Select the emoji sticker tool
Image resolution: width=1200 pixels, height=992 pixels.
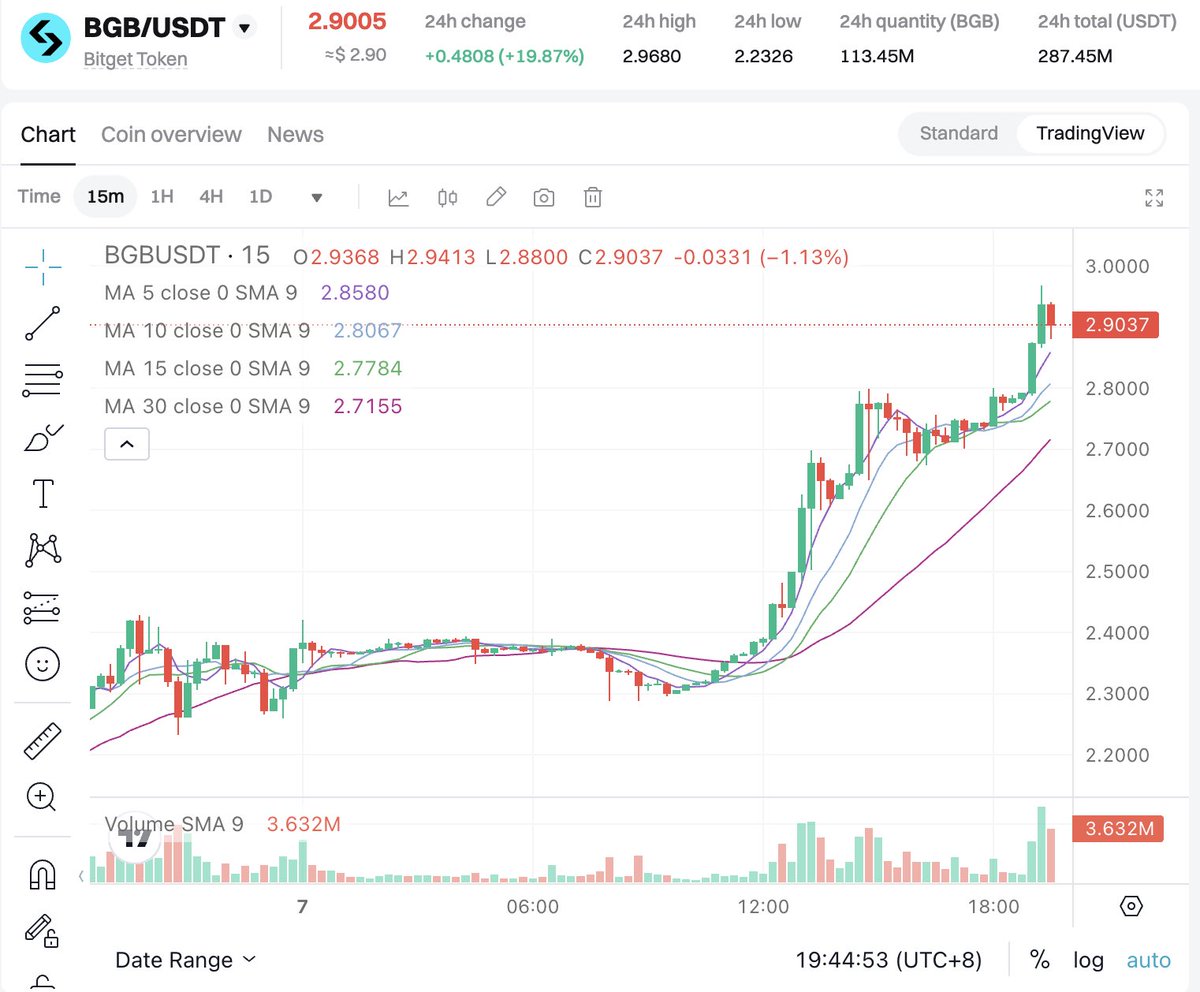(x=41, y=663)
